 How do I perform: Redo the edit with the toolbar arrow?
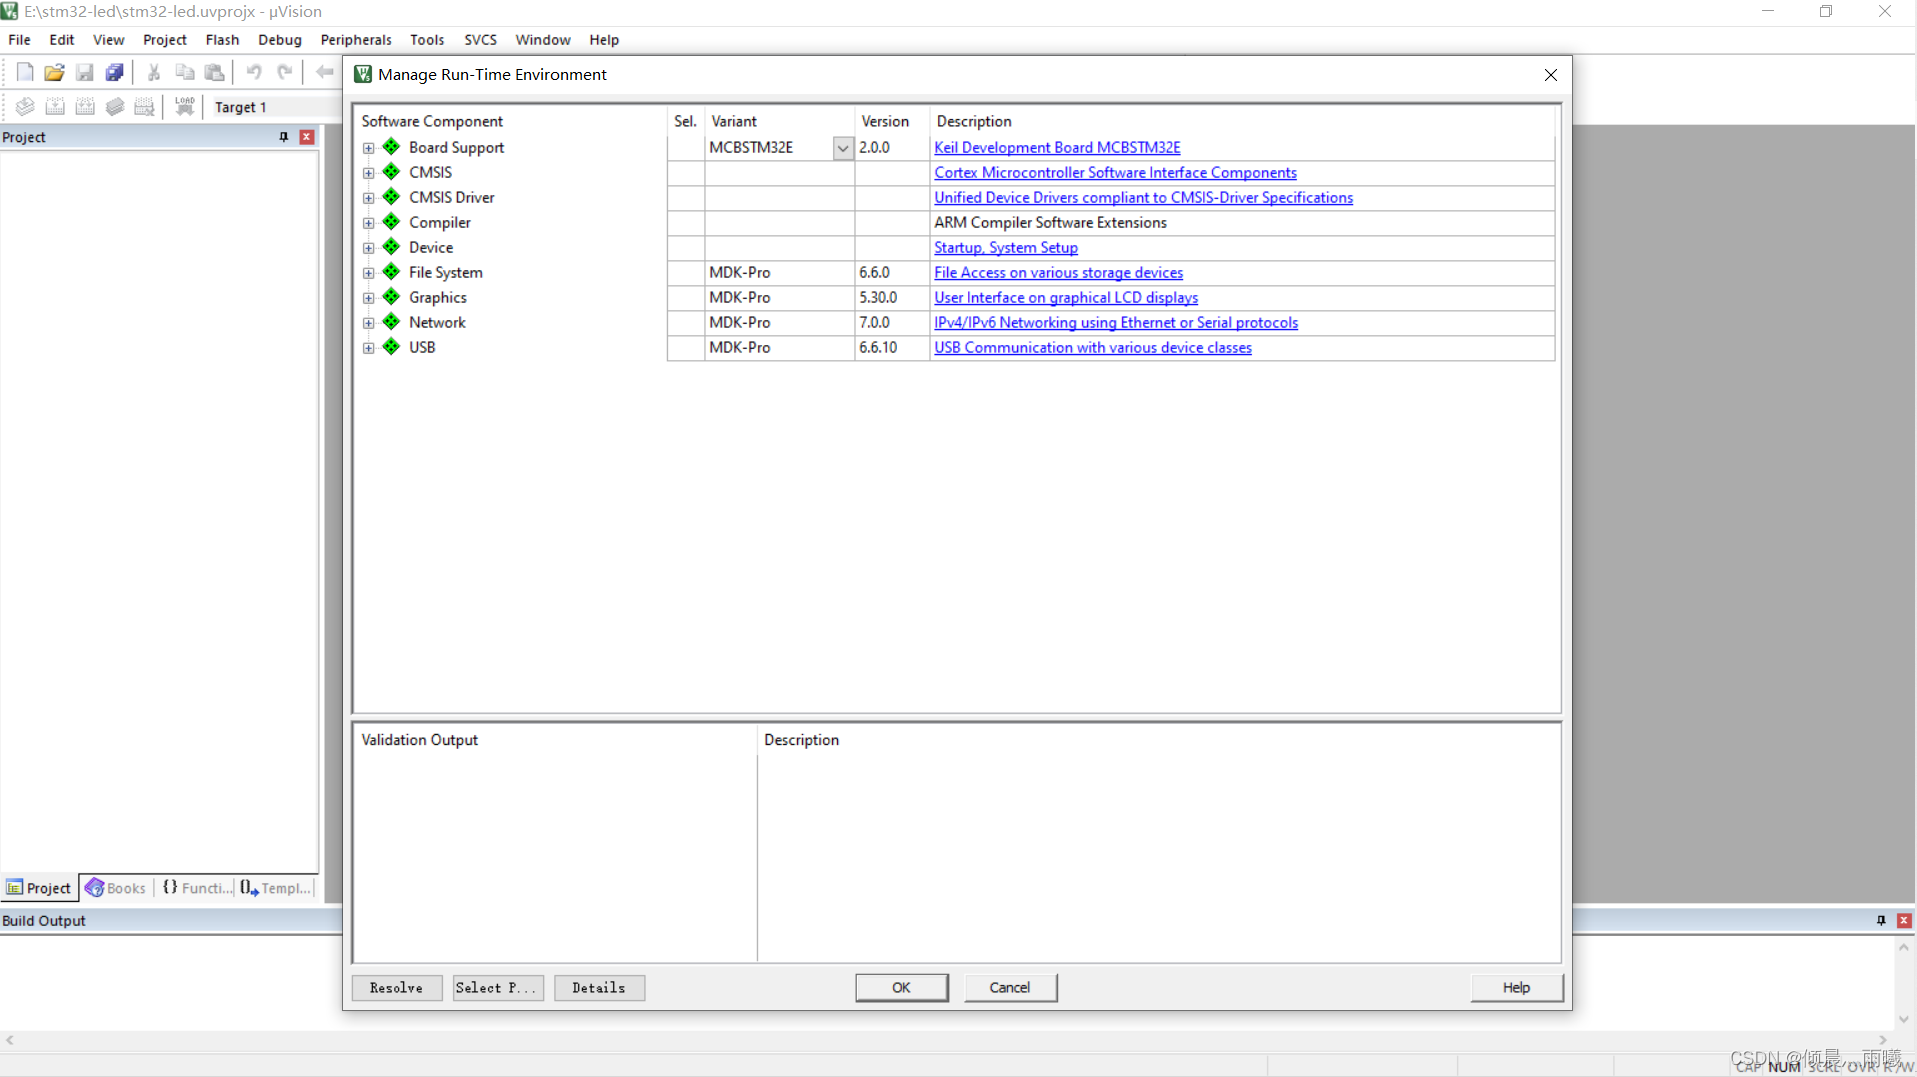285,72
